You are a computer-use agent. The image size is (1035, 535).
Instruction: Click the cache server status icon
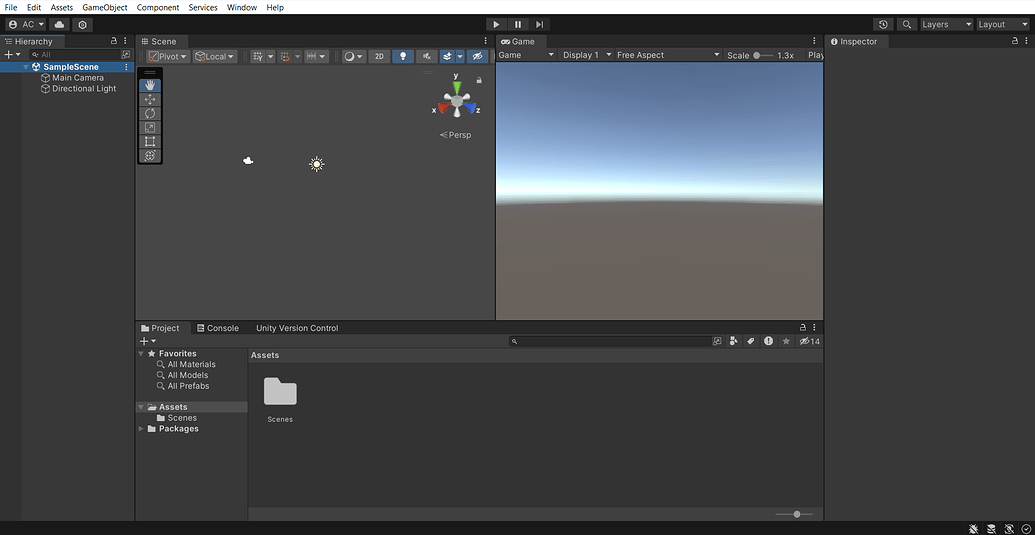(991, 528)
